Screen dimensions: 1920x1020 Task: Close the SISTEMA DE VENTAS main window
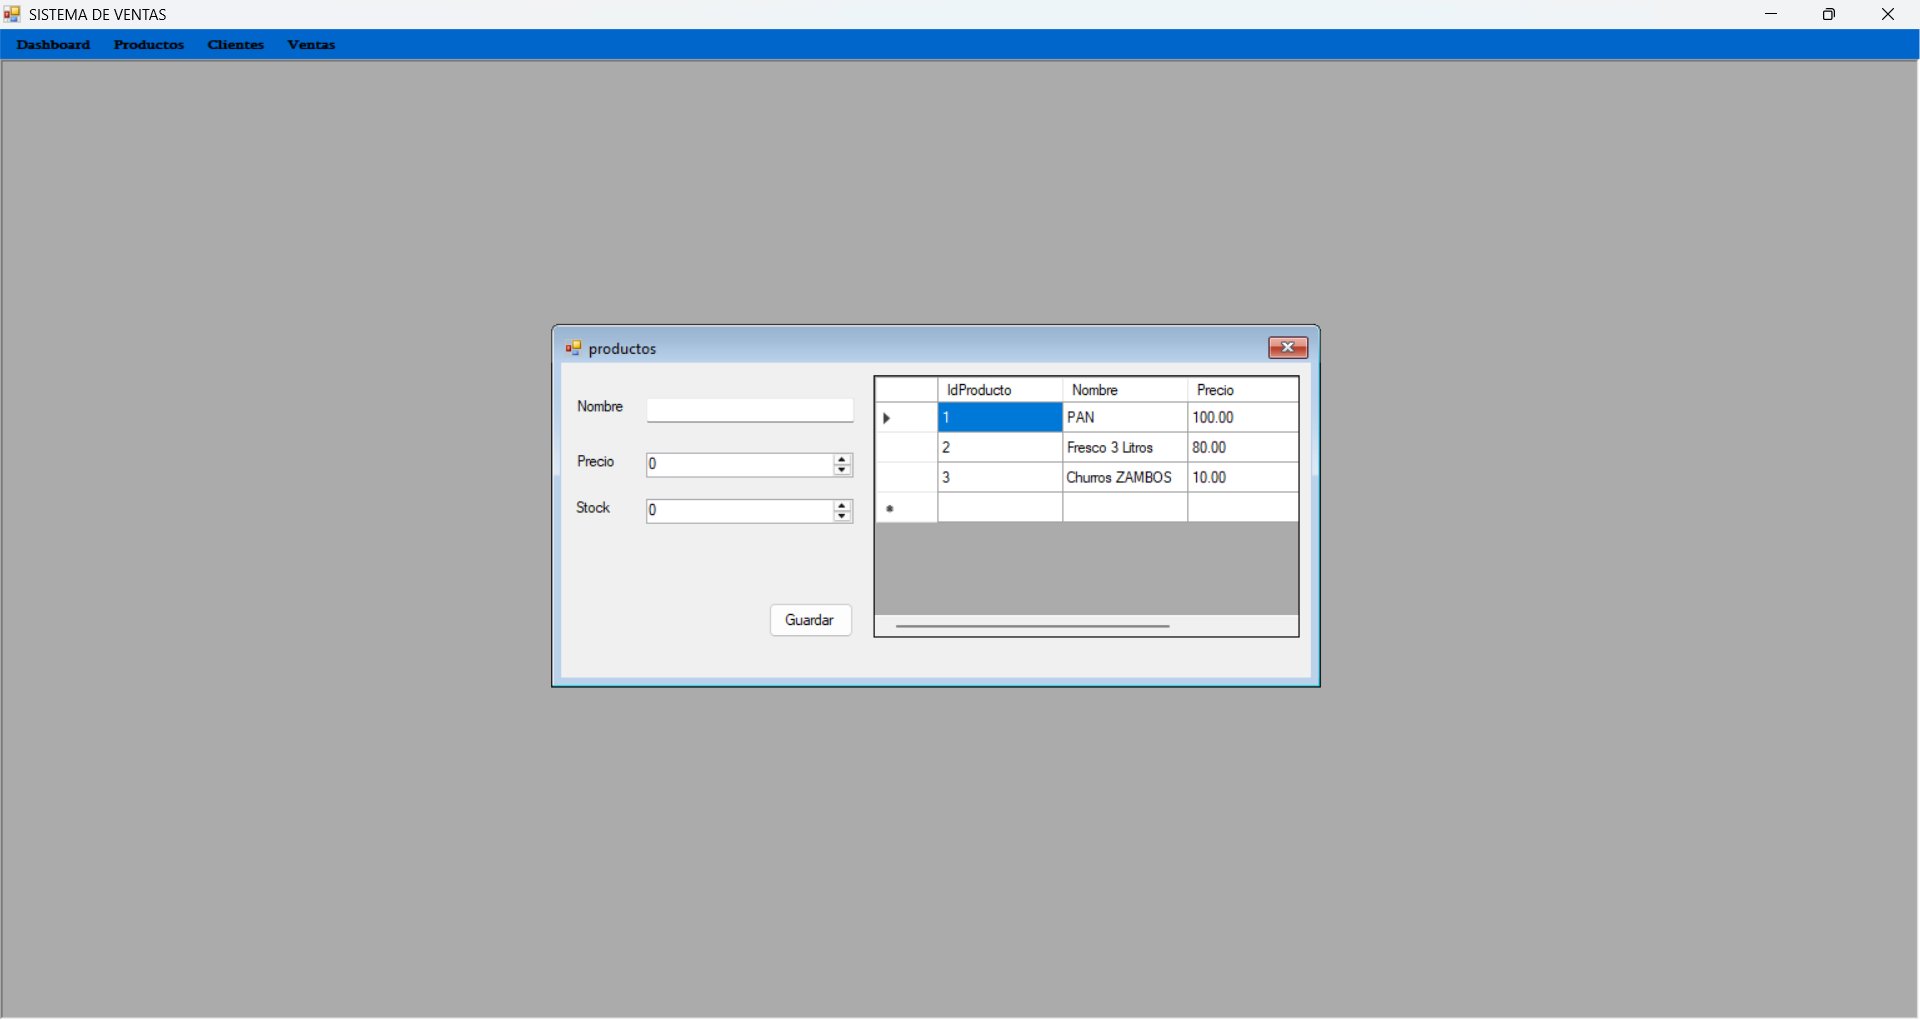point(1888,14)
